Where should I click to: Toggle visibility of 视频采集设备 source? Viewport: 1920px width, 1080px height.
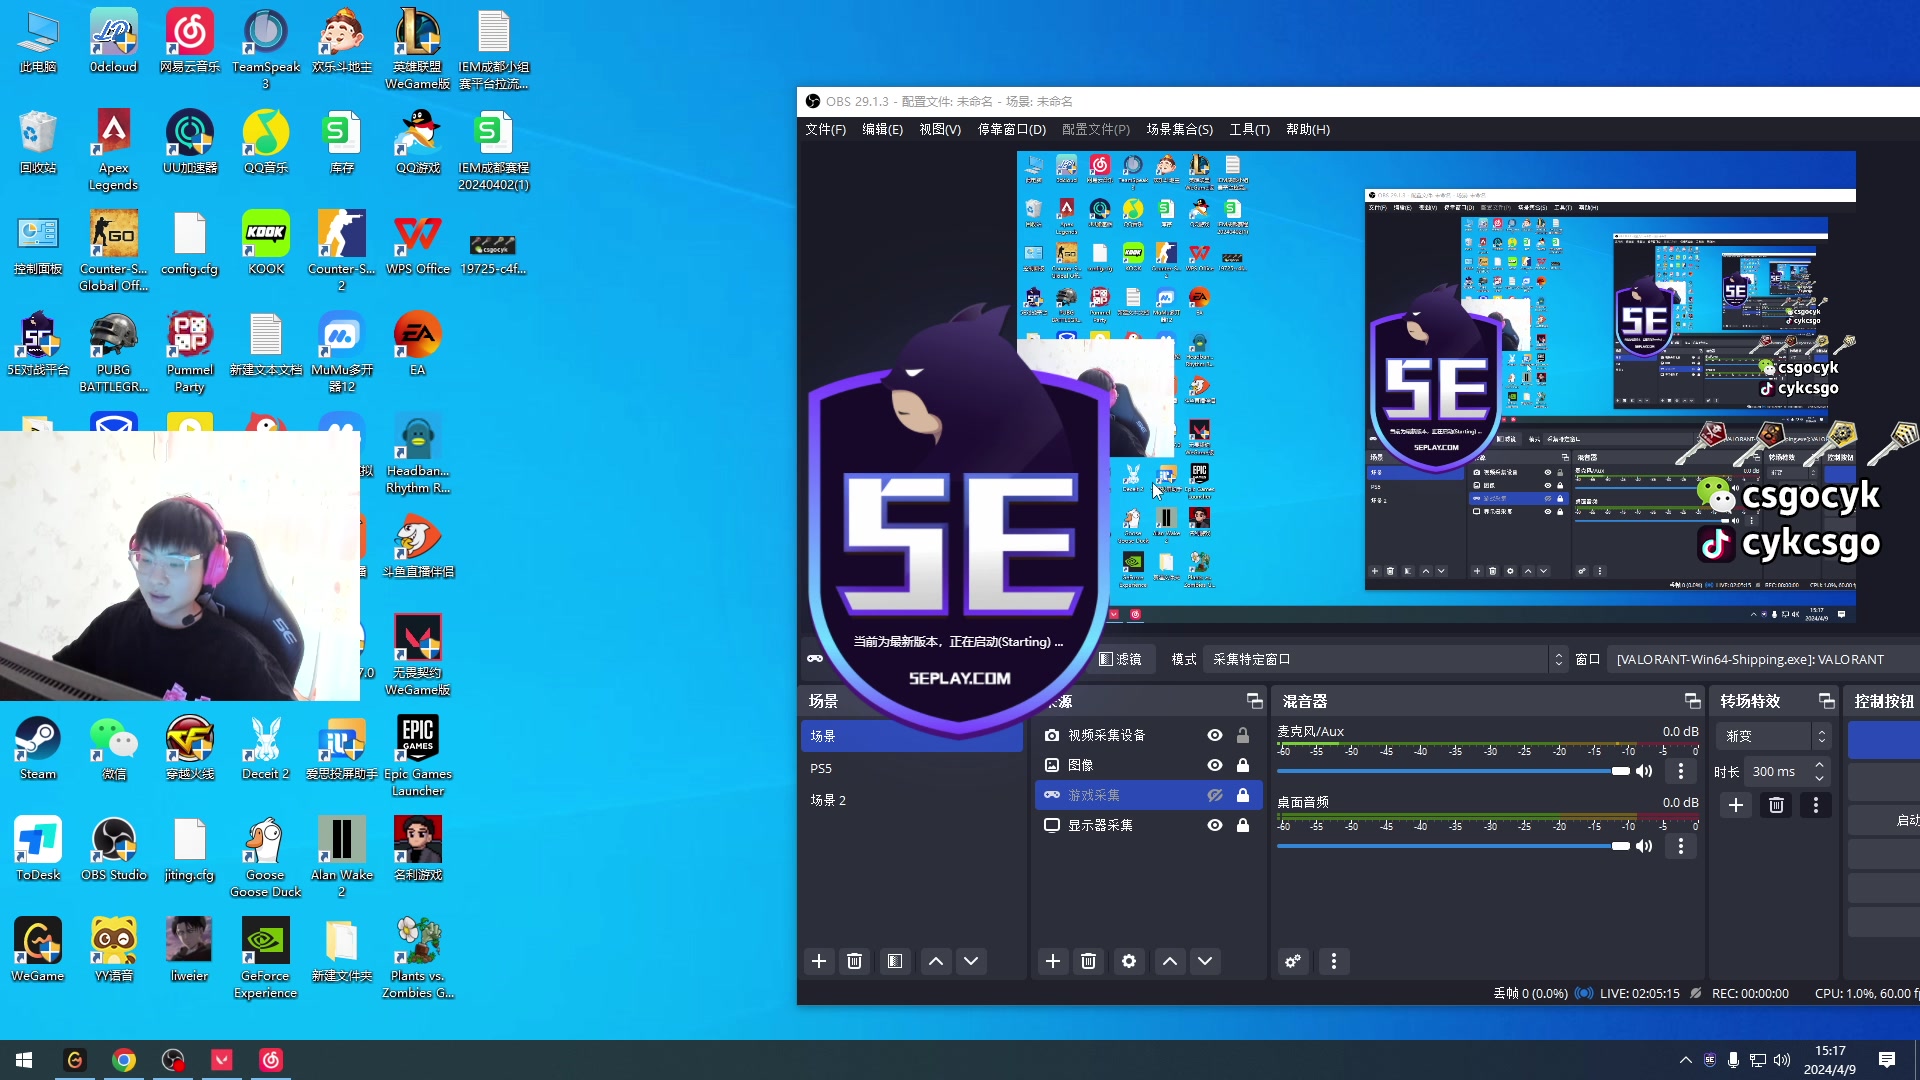(1215, 735)
